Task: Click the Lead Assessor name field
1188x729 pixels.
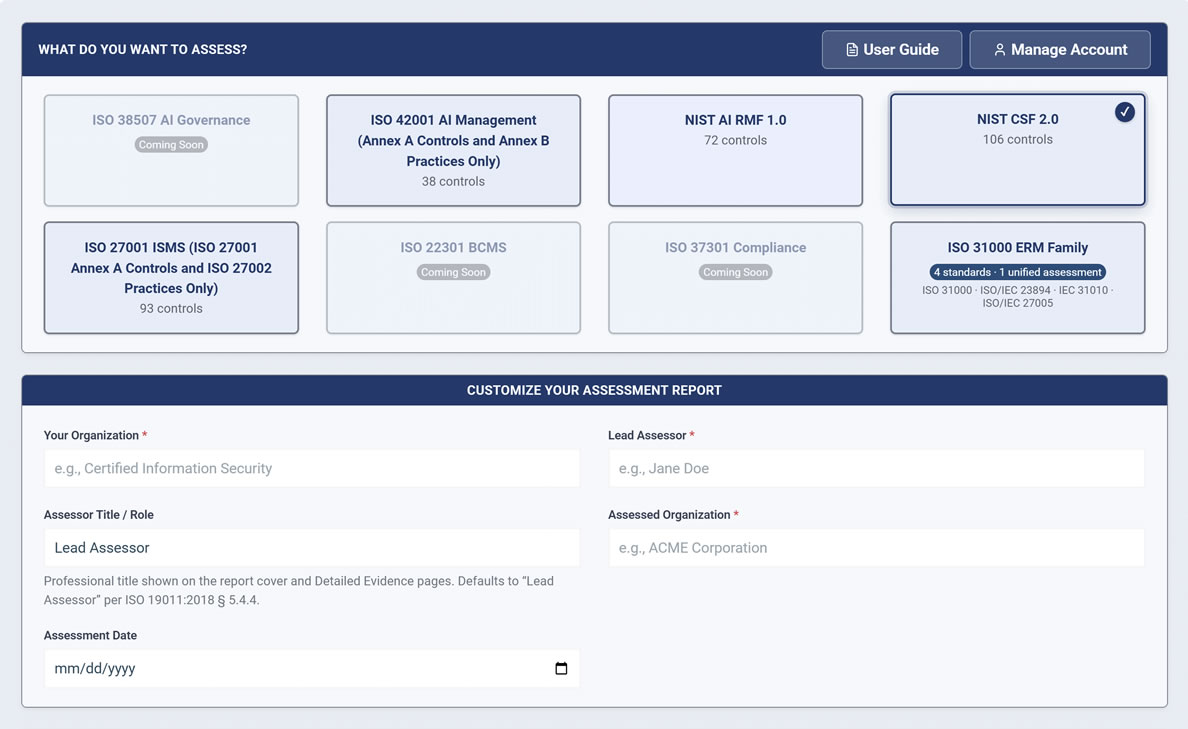Action: [x=876, y=468]
